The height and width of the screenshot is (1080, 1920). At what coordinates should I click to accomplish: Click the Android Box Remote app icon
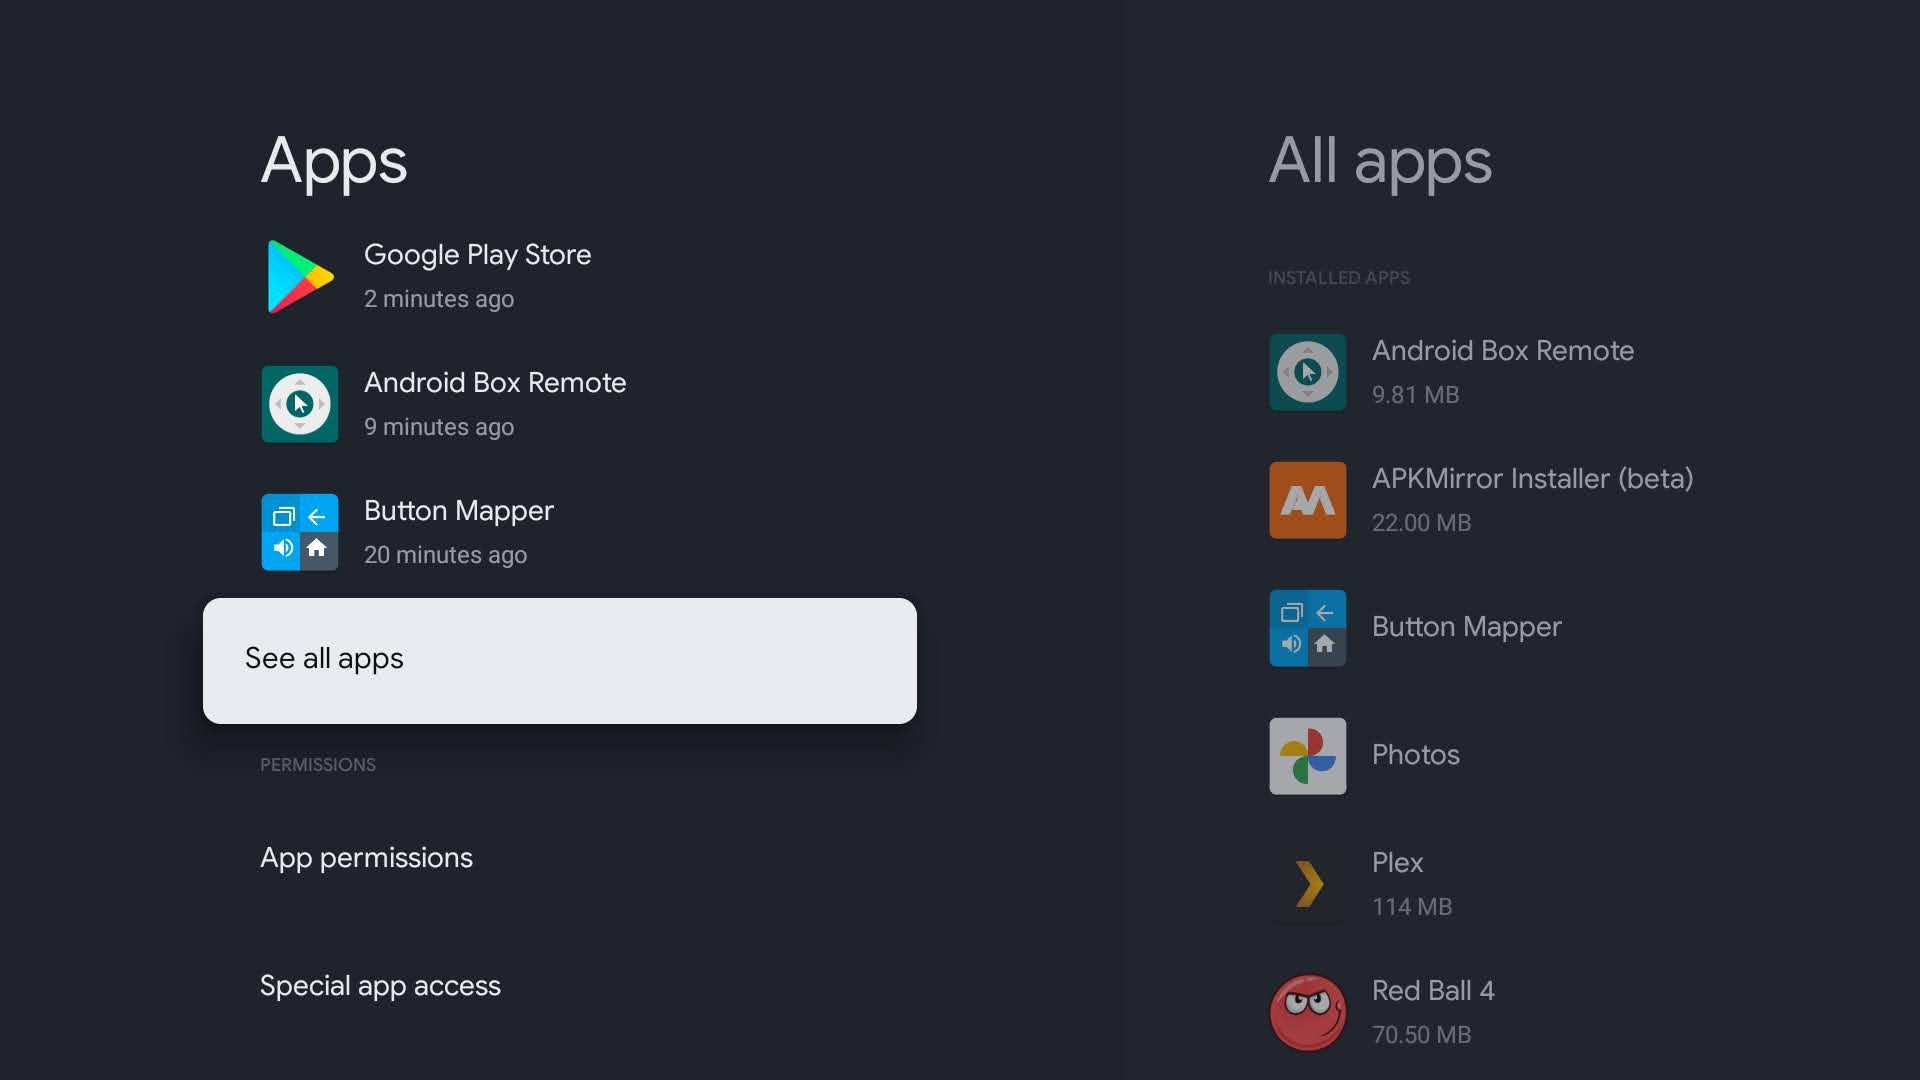[299, 404]
